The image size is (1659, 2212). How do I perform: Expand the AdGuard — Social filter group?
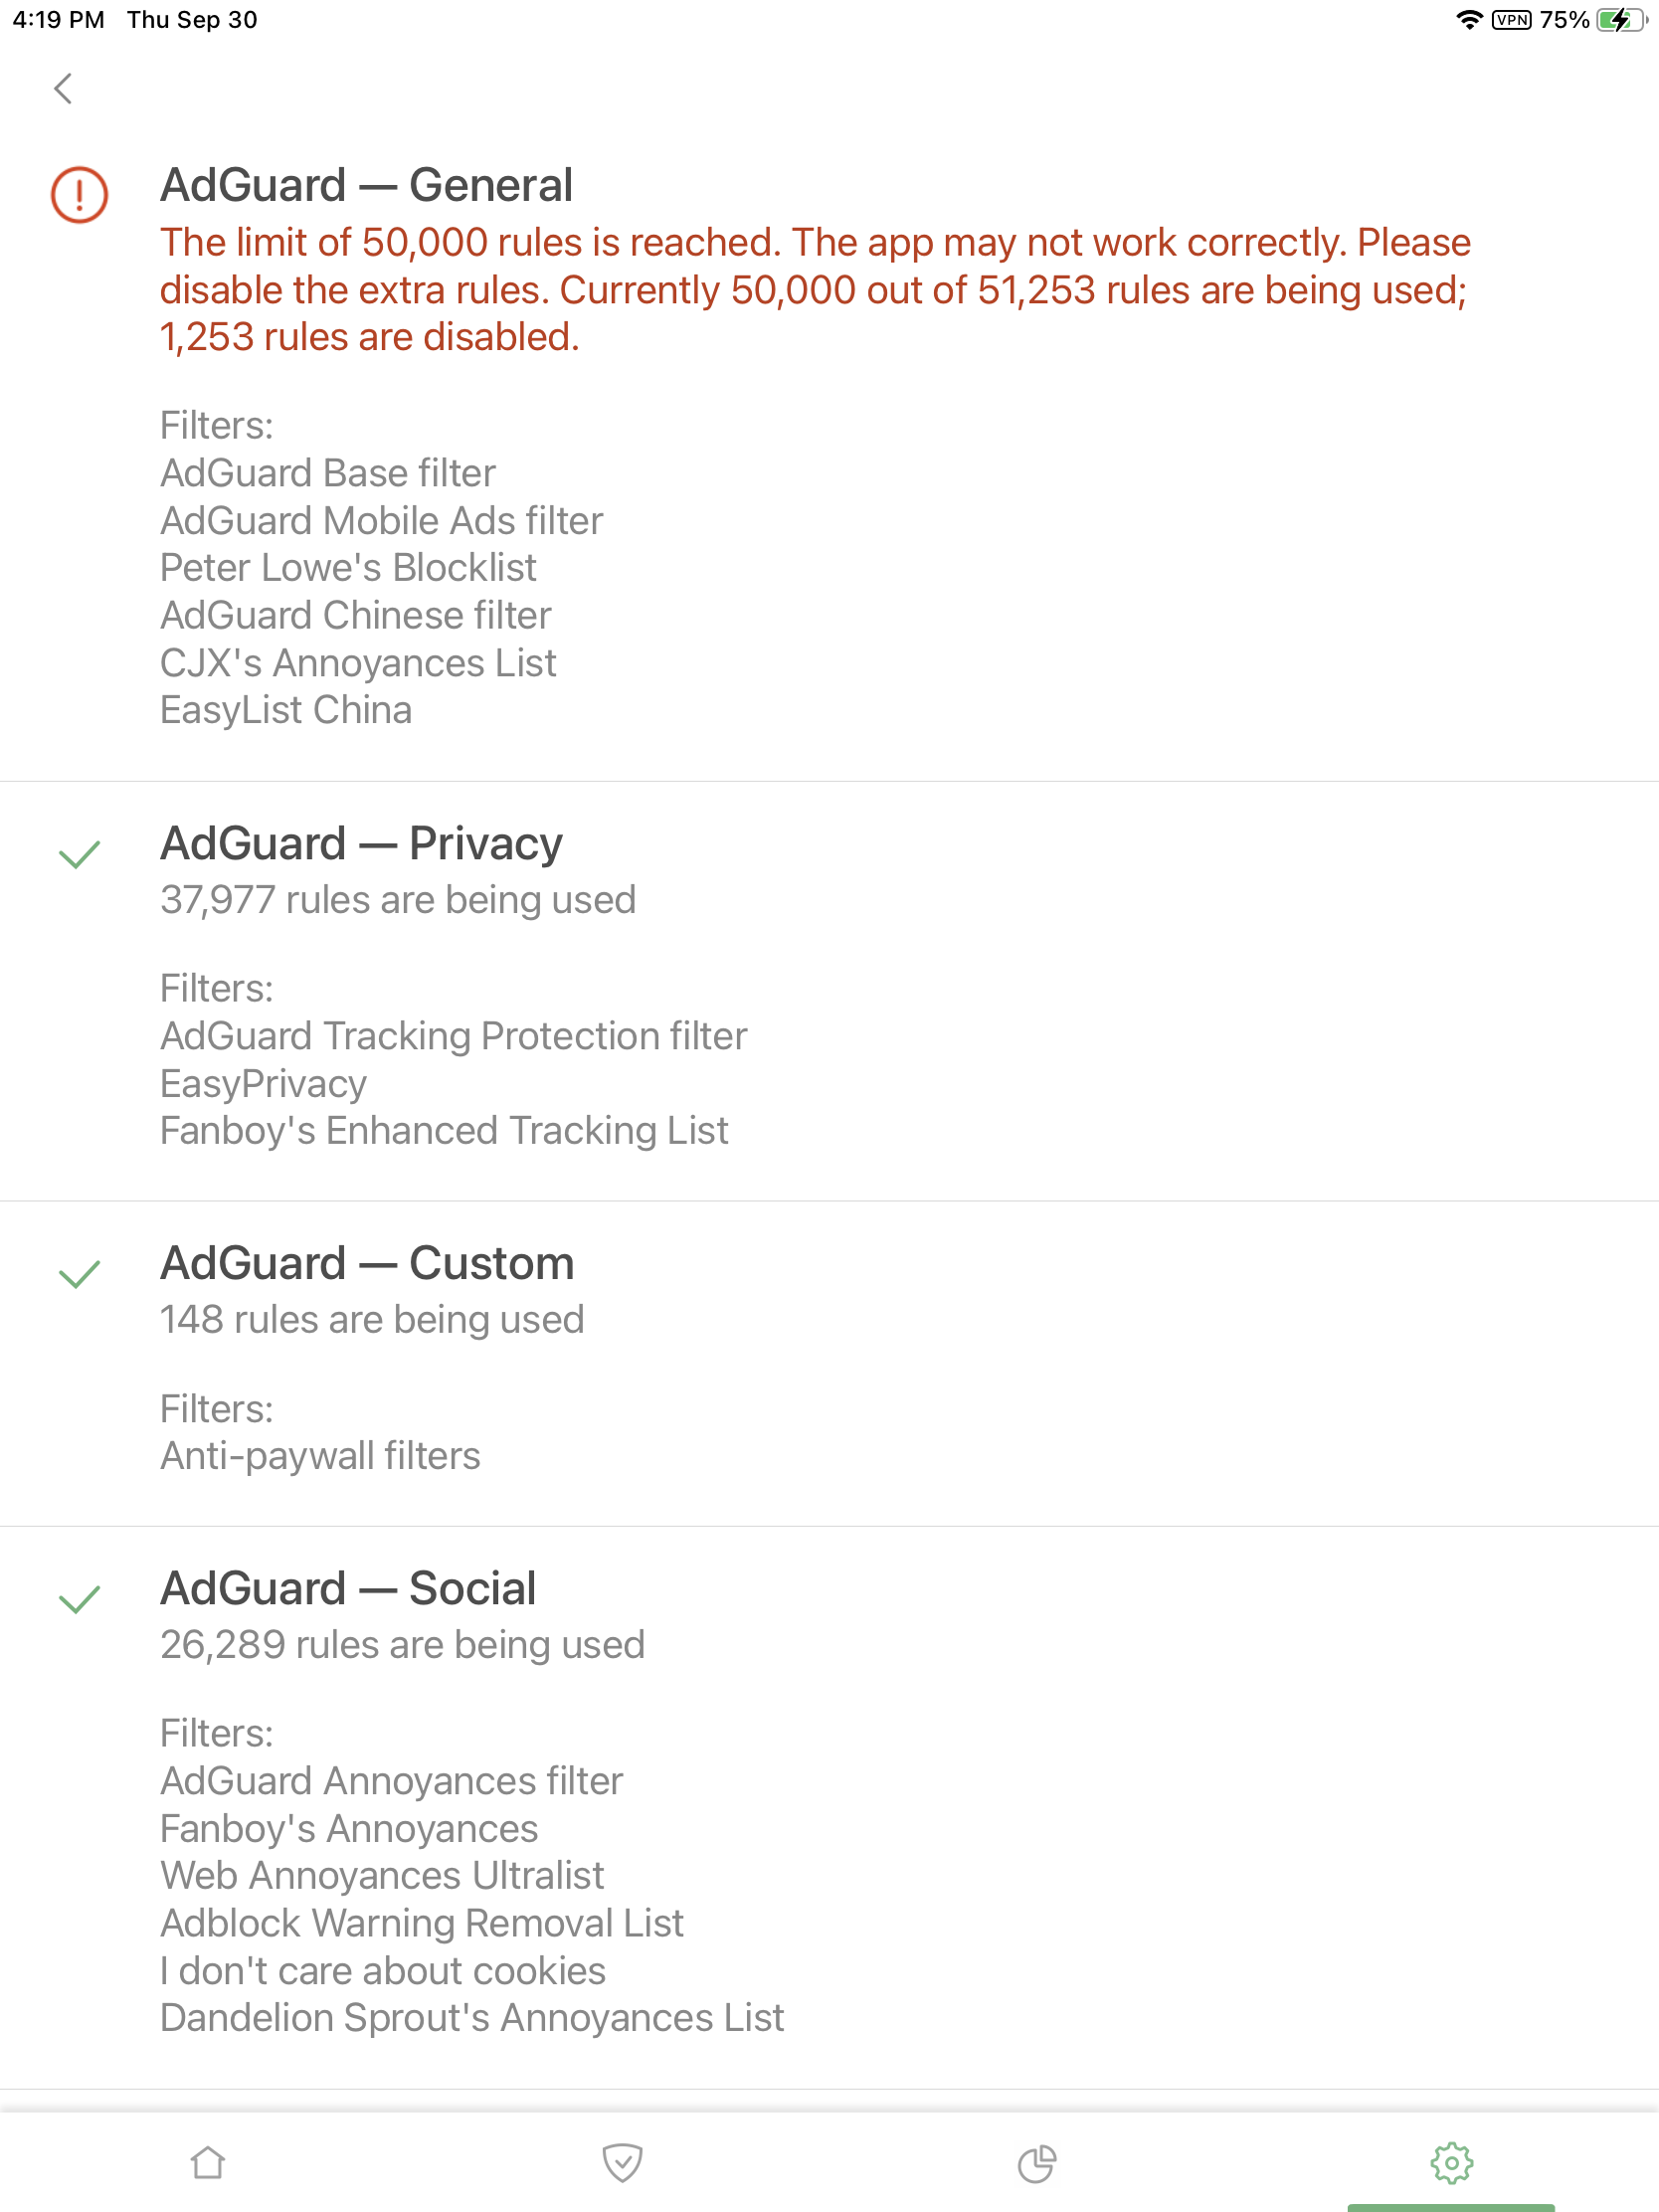coord(348,1587)
